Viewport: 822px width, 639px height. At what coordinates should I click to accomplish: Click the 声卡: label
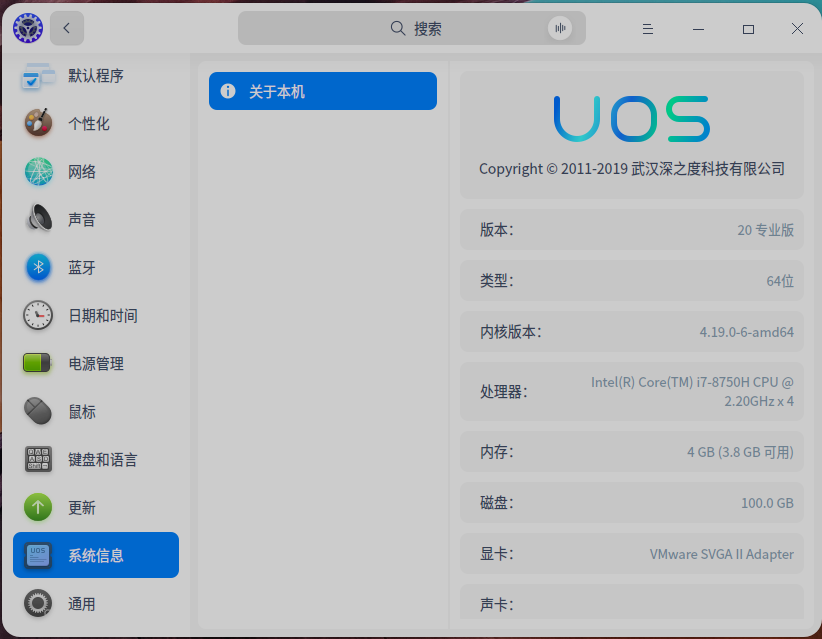[496, 605]
